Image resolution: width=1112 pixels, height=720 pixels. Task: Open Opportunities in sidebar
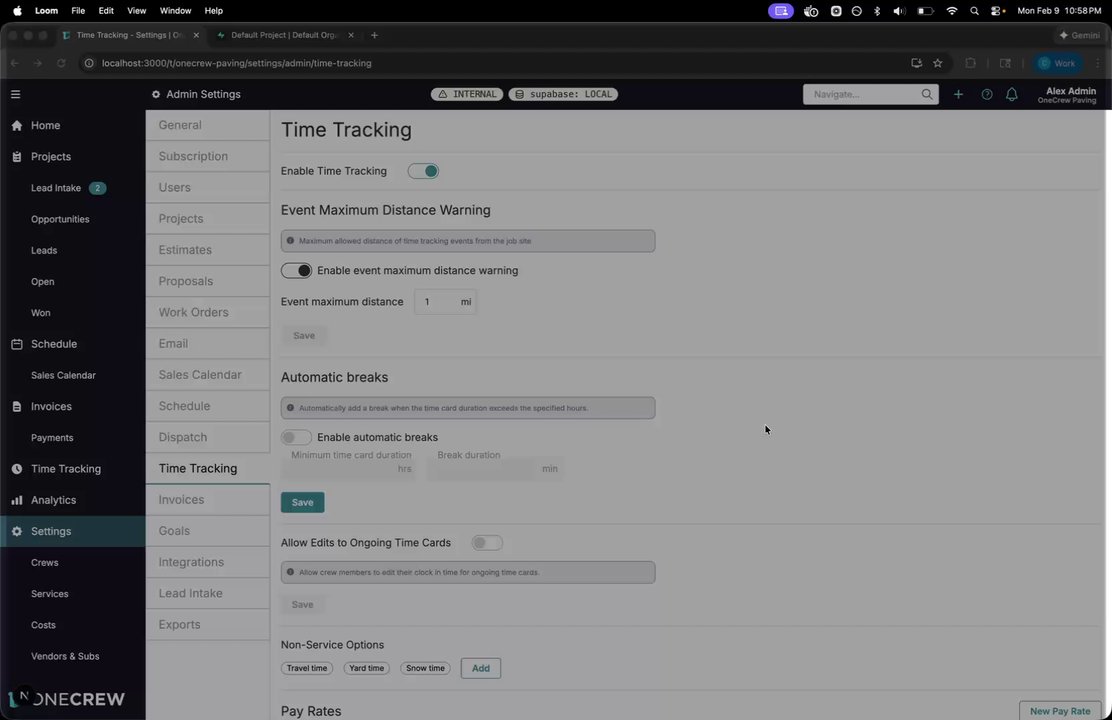pyautogui.click(x=60, y=219)
